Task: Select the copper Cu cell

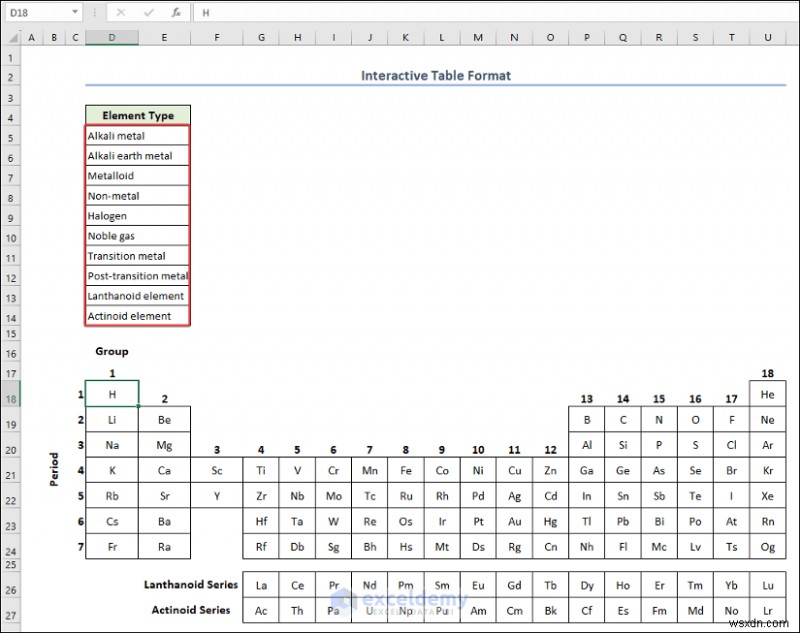Action: pos(514,470)
